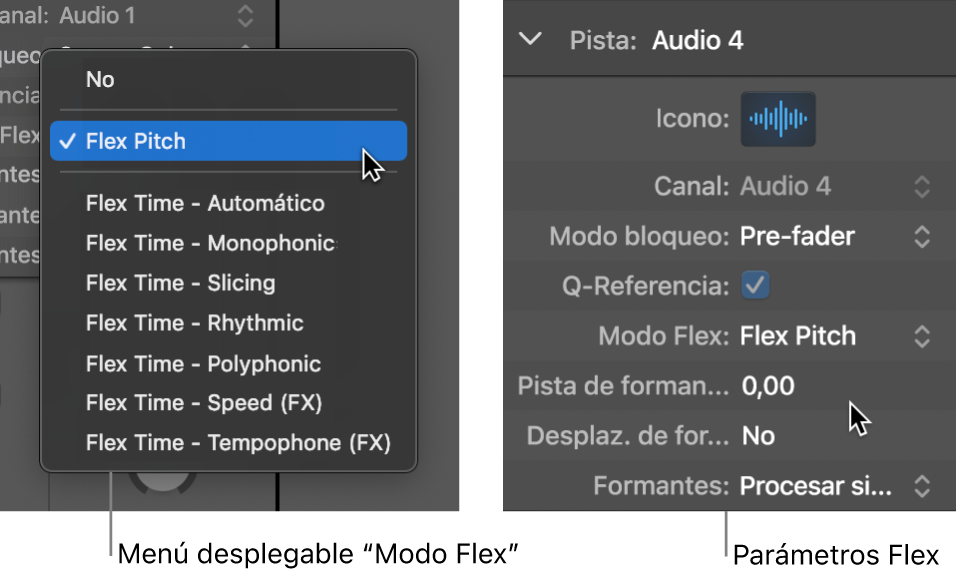Select No in the Flex mode menu
This screenshot has height=583, width=958.
(x=101, y=79)
